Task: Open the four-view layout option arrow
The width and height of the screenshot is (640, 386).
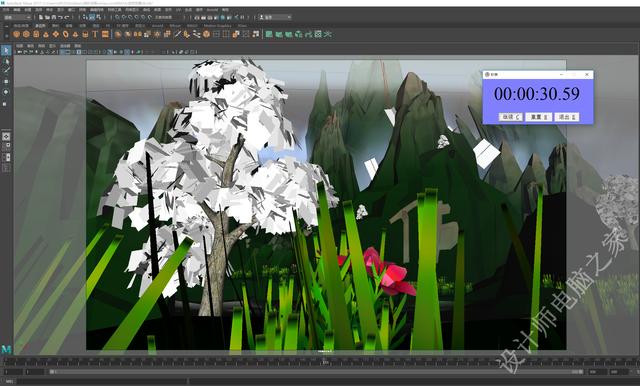Action: [6, 145]
